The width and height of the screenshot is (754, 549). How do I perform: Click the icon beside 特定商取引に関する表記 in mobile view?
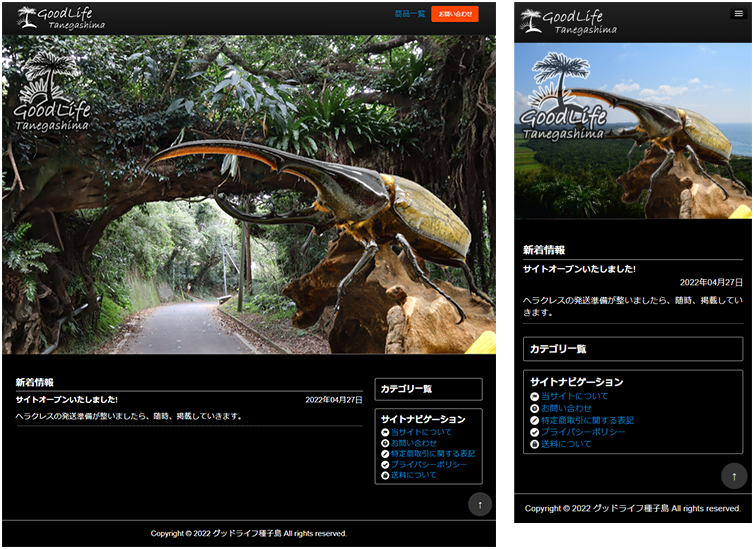click(535, 420)
